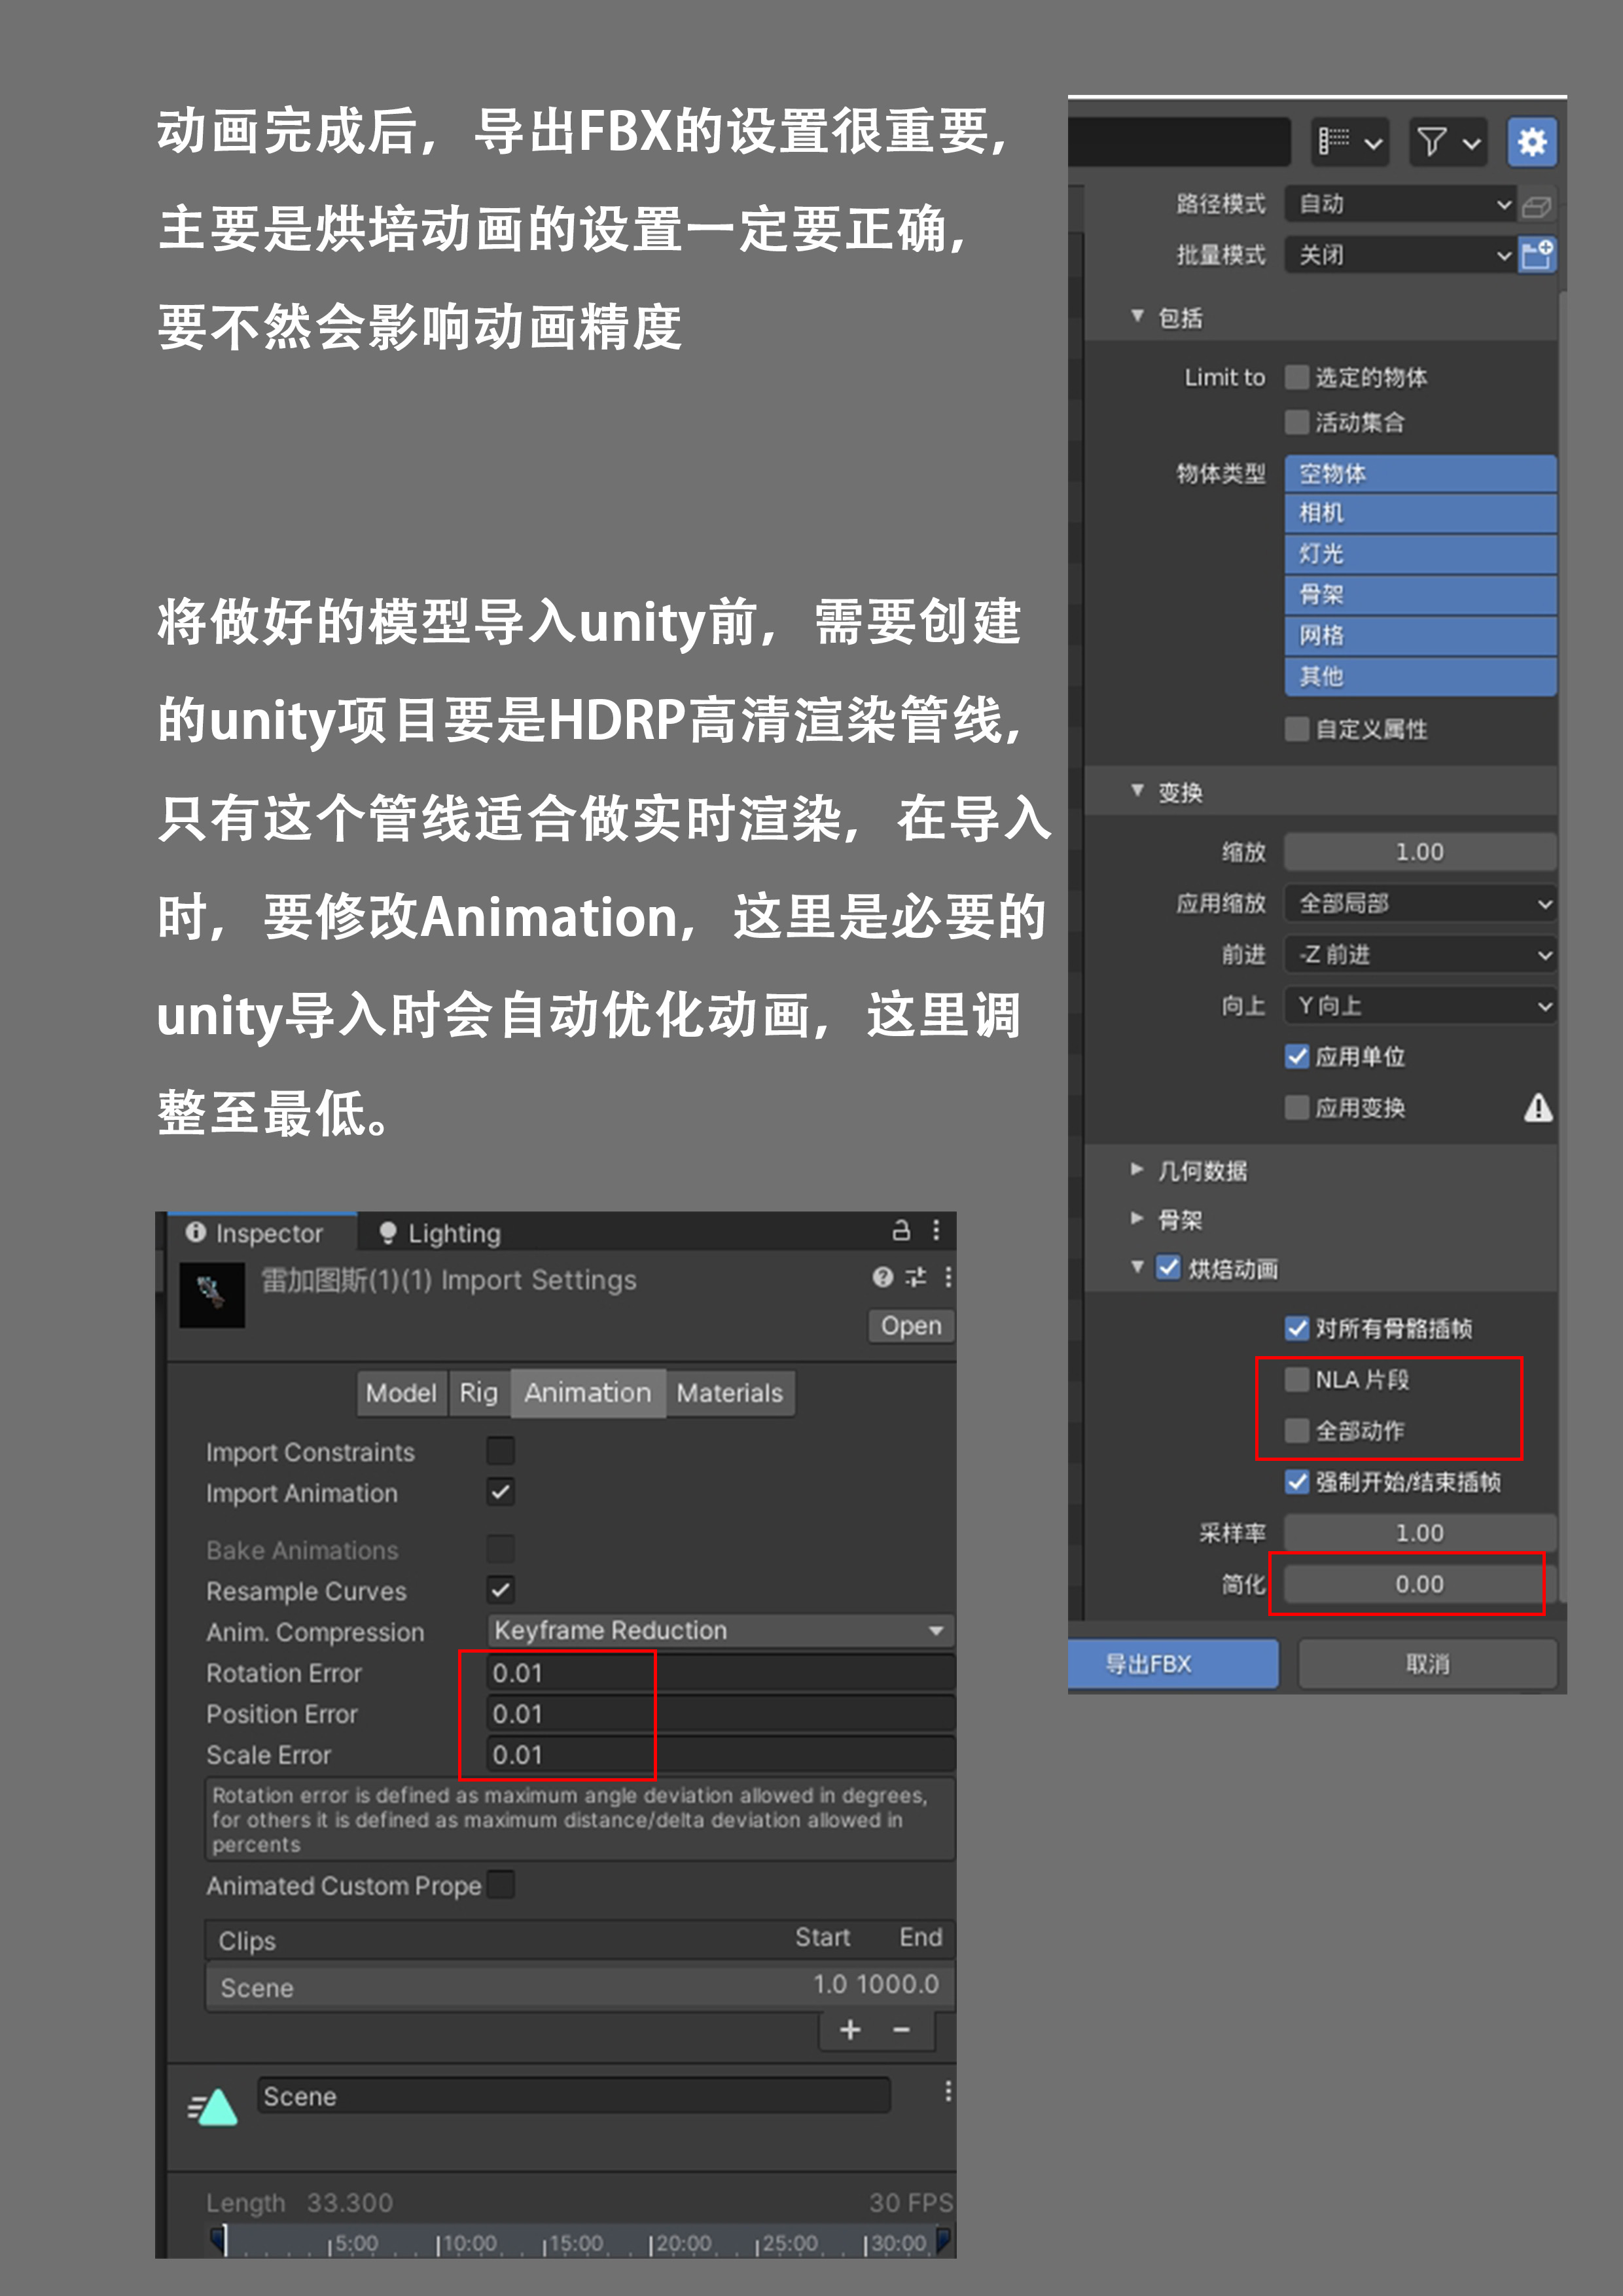1623x2296 pixels.
Task: Enable the NLA 片段 checkbox
Action: pyautogui.click(x=1297, y=1380)
